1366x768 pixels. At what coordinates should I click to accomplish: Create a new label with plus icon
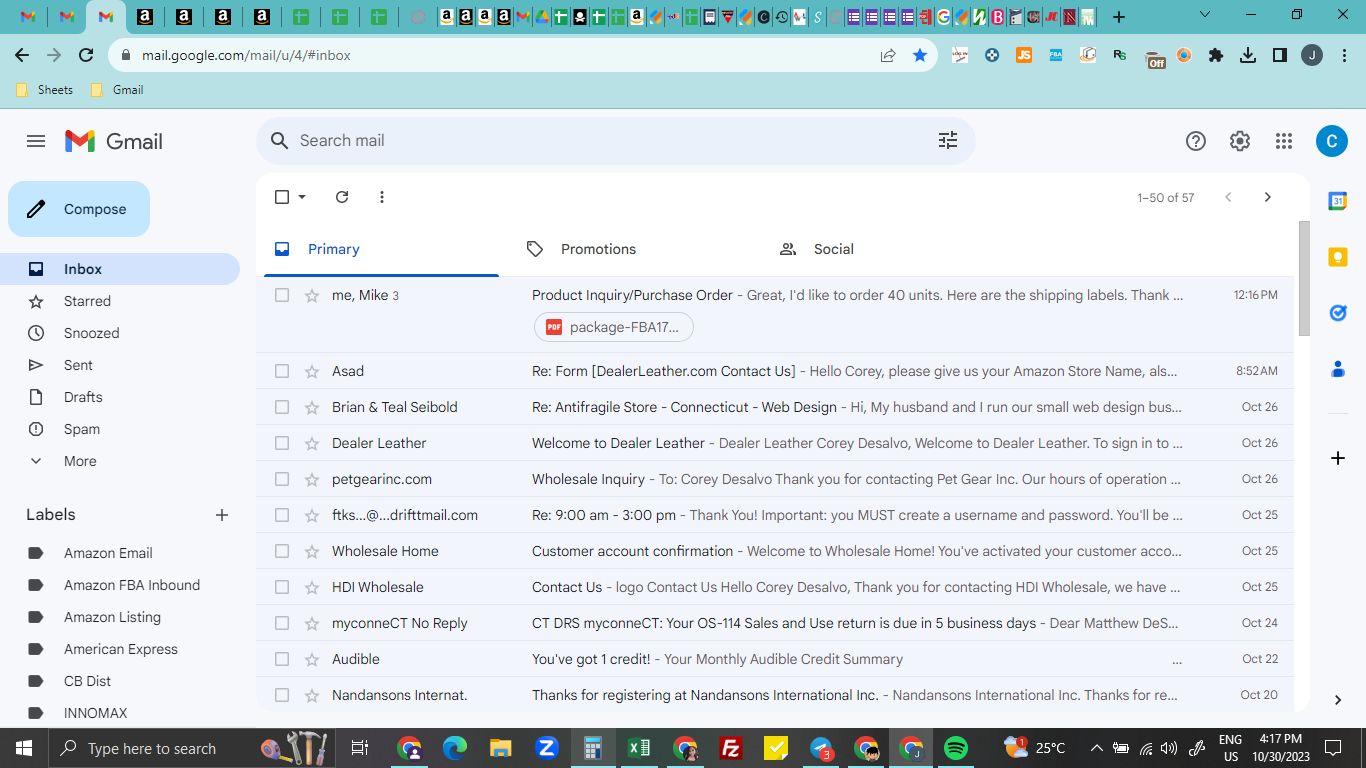point(222,515)
